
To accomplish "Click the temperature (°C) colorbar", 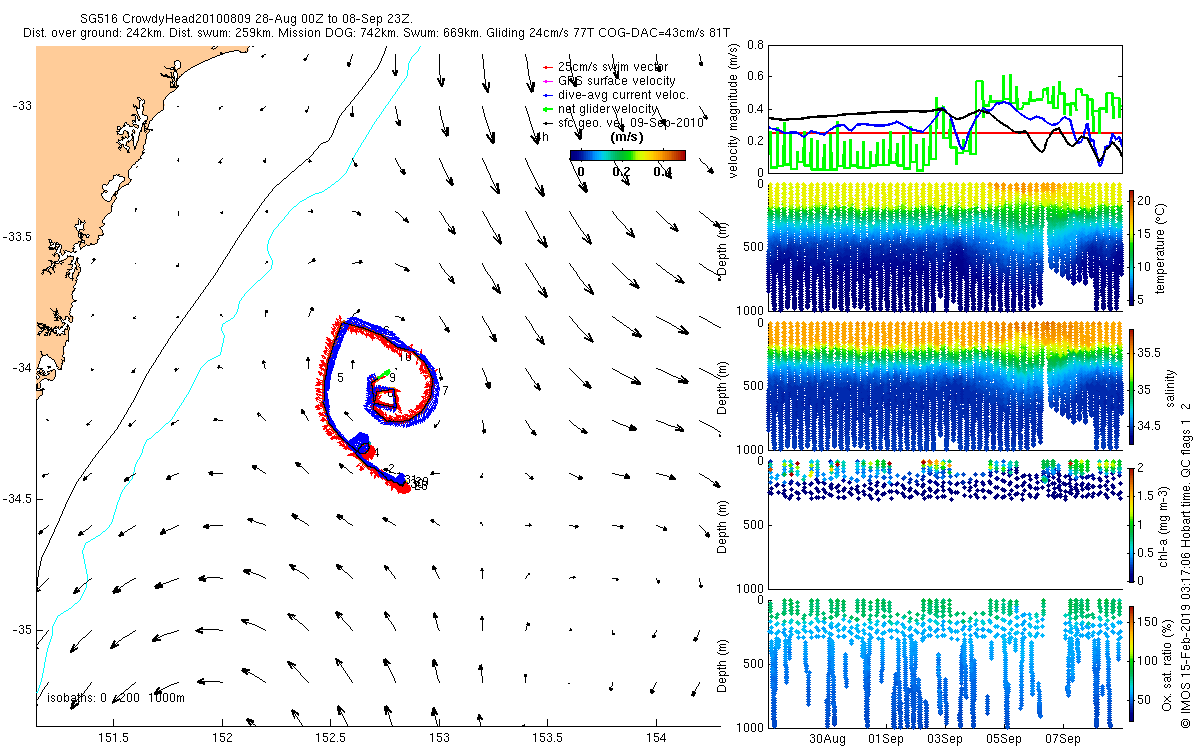I will [x=1132, y=247].
